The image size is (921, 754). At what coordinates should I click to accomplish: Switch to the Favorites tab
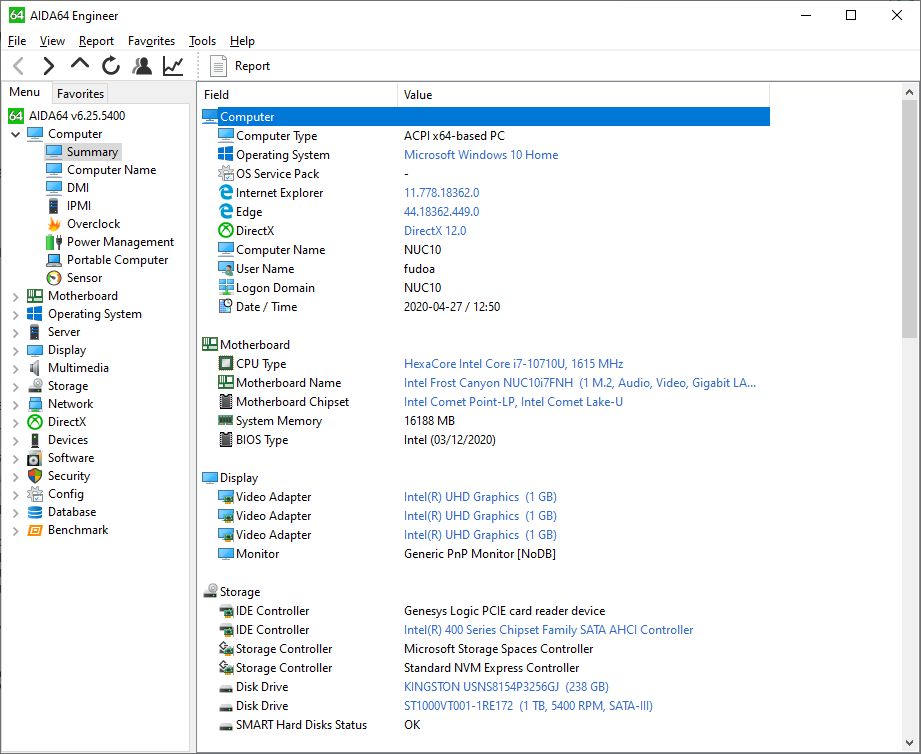pyautogui.click(x=80, y=94)
